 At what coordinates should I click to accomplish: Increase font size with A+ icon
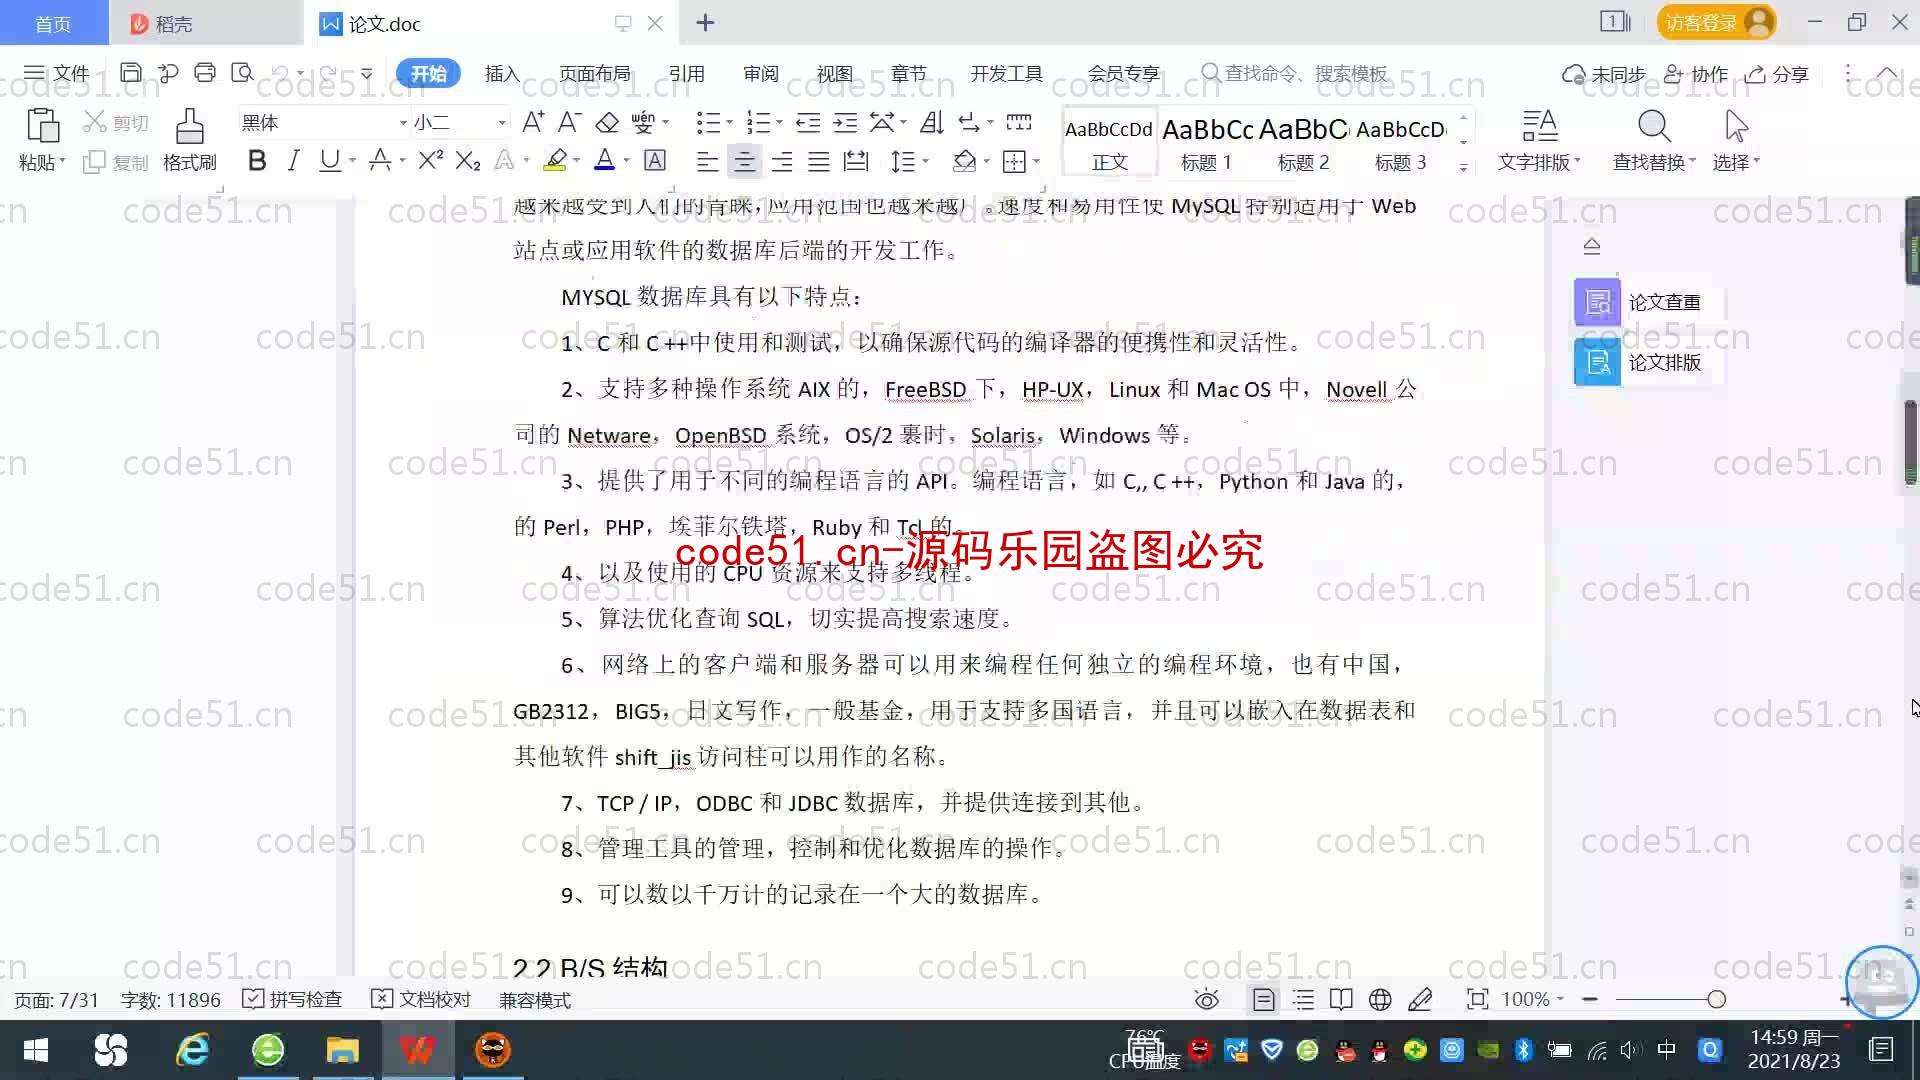[533, 122]
